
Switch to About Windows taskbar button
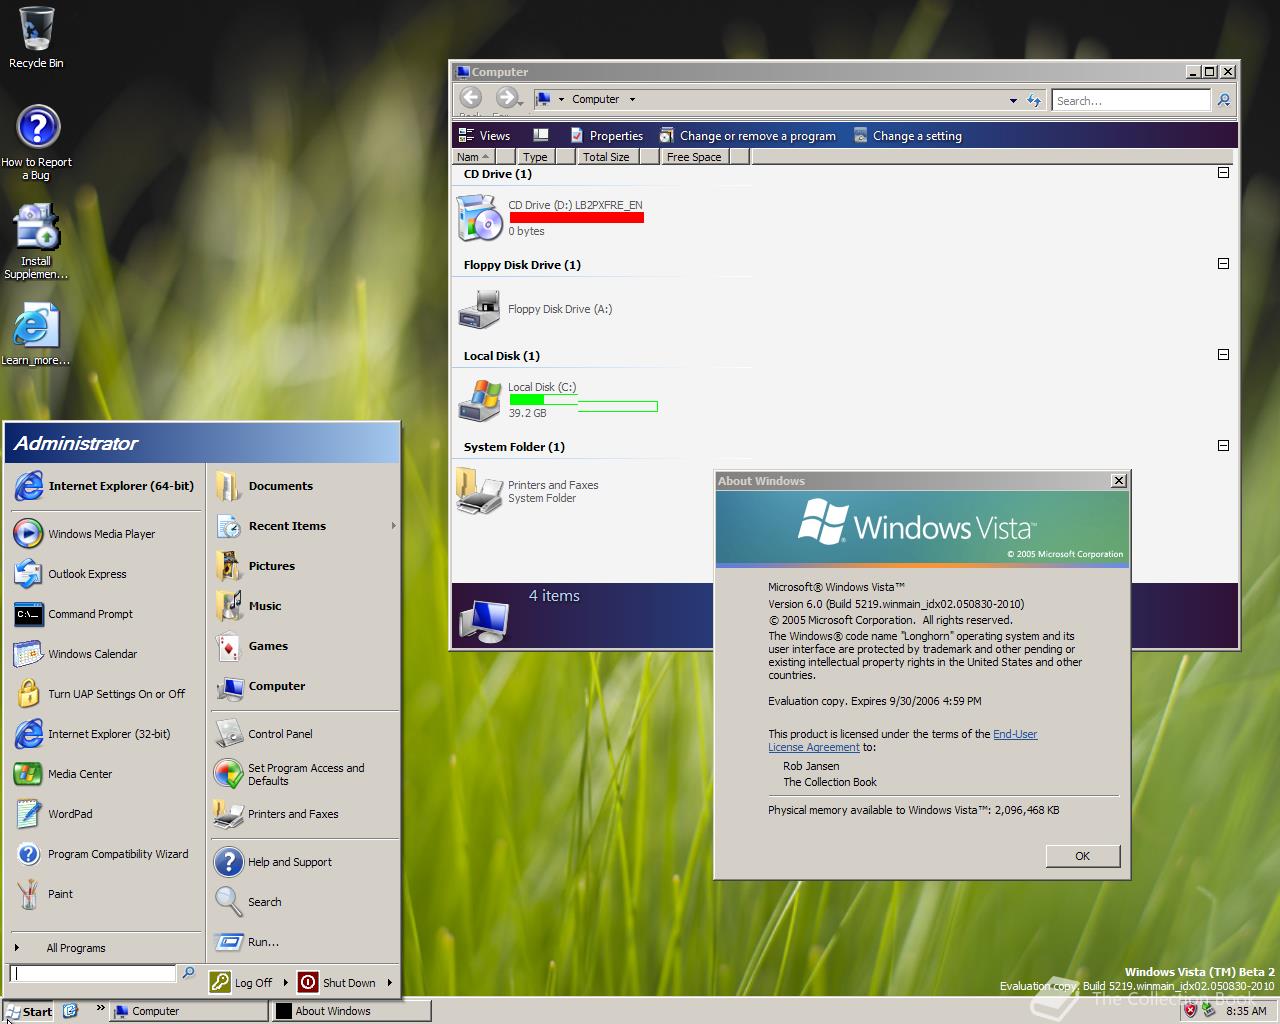351,1011
